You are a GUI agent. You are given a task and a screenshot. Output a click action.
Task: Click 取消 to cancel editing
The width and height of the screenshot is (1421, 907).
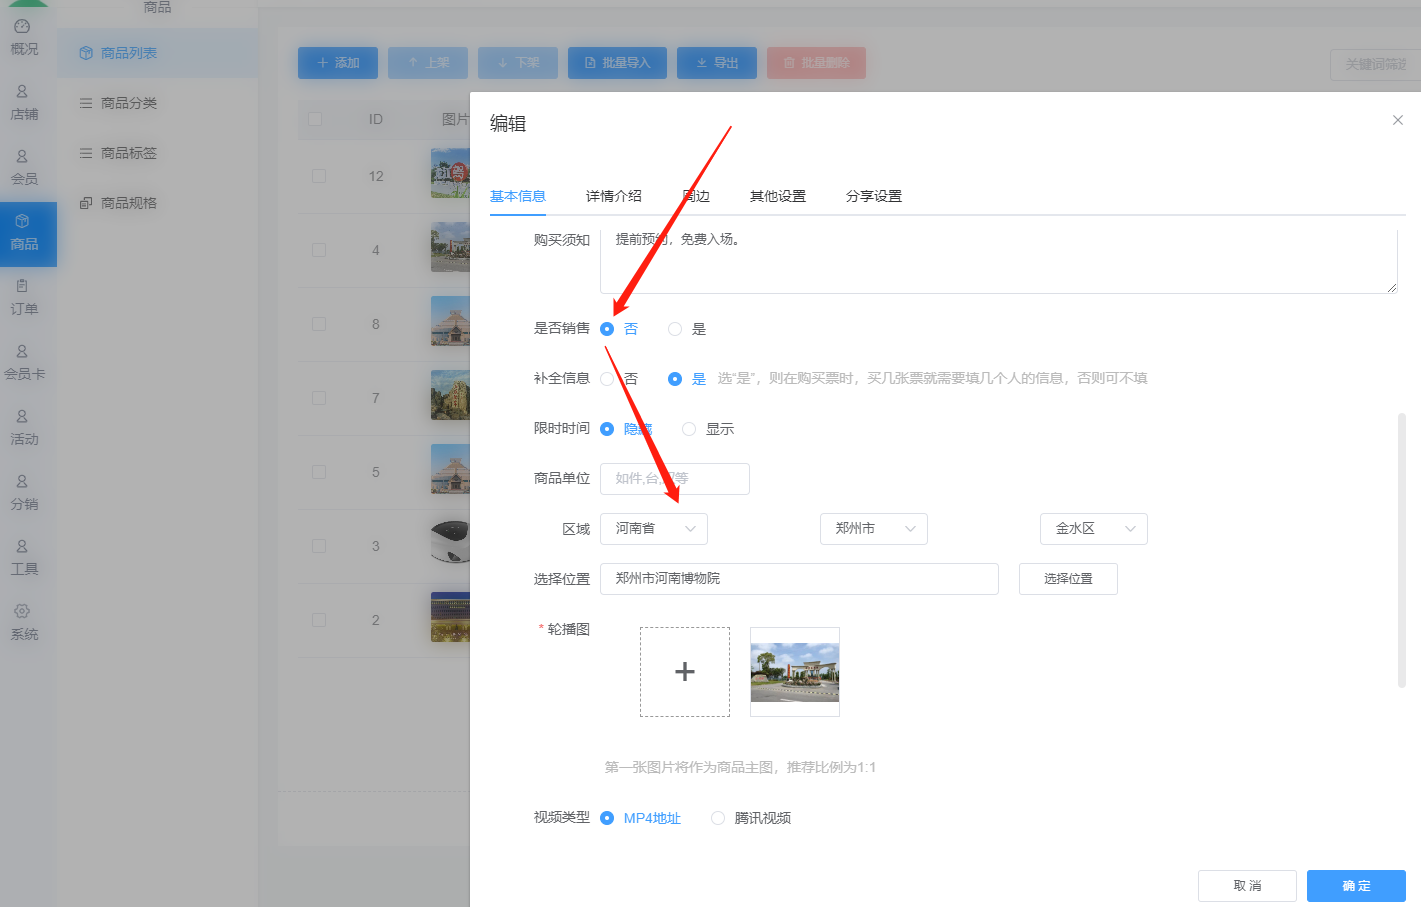pos(1247,886)
